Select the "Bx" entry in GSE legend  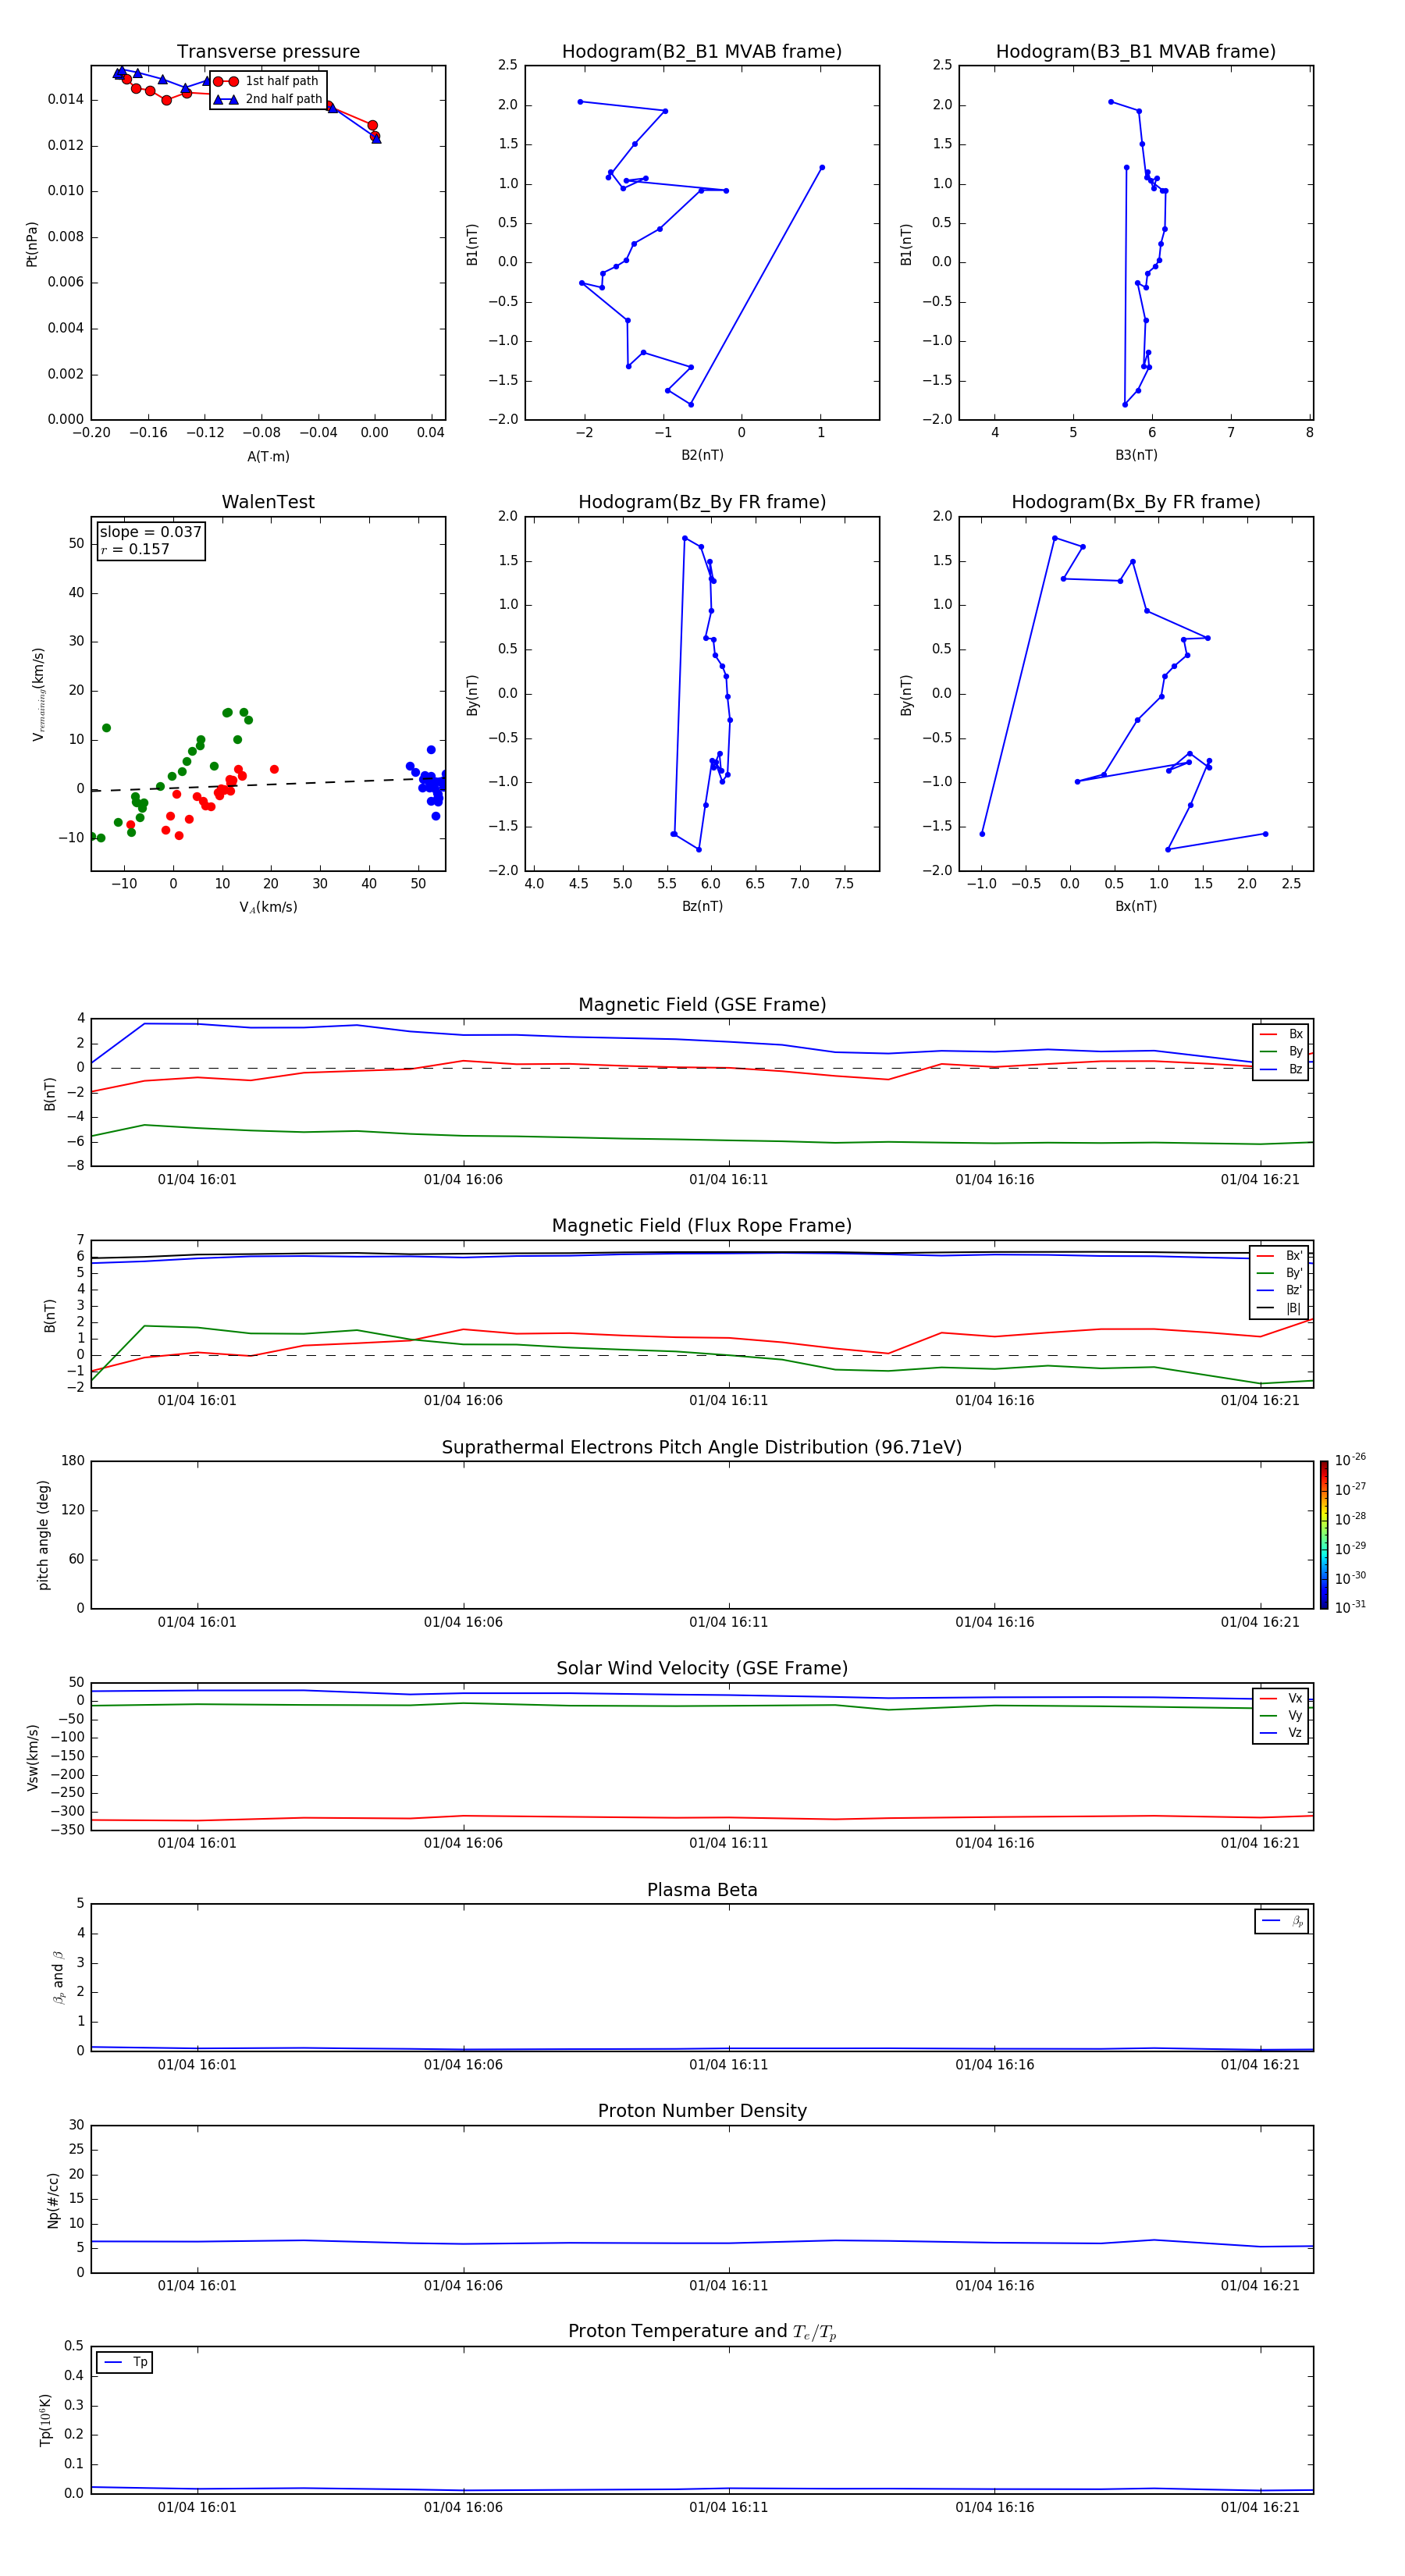[1281, 1034]
